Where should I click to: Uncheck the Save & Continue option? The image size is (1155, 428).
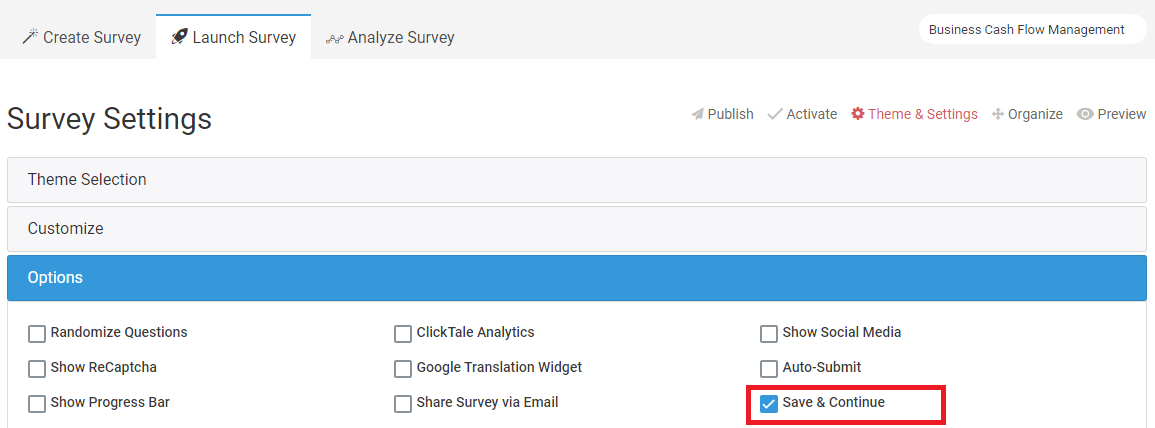pyautogui.click(x=769, y=404)
